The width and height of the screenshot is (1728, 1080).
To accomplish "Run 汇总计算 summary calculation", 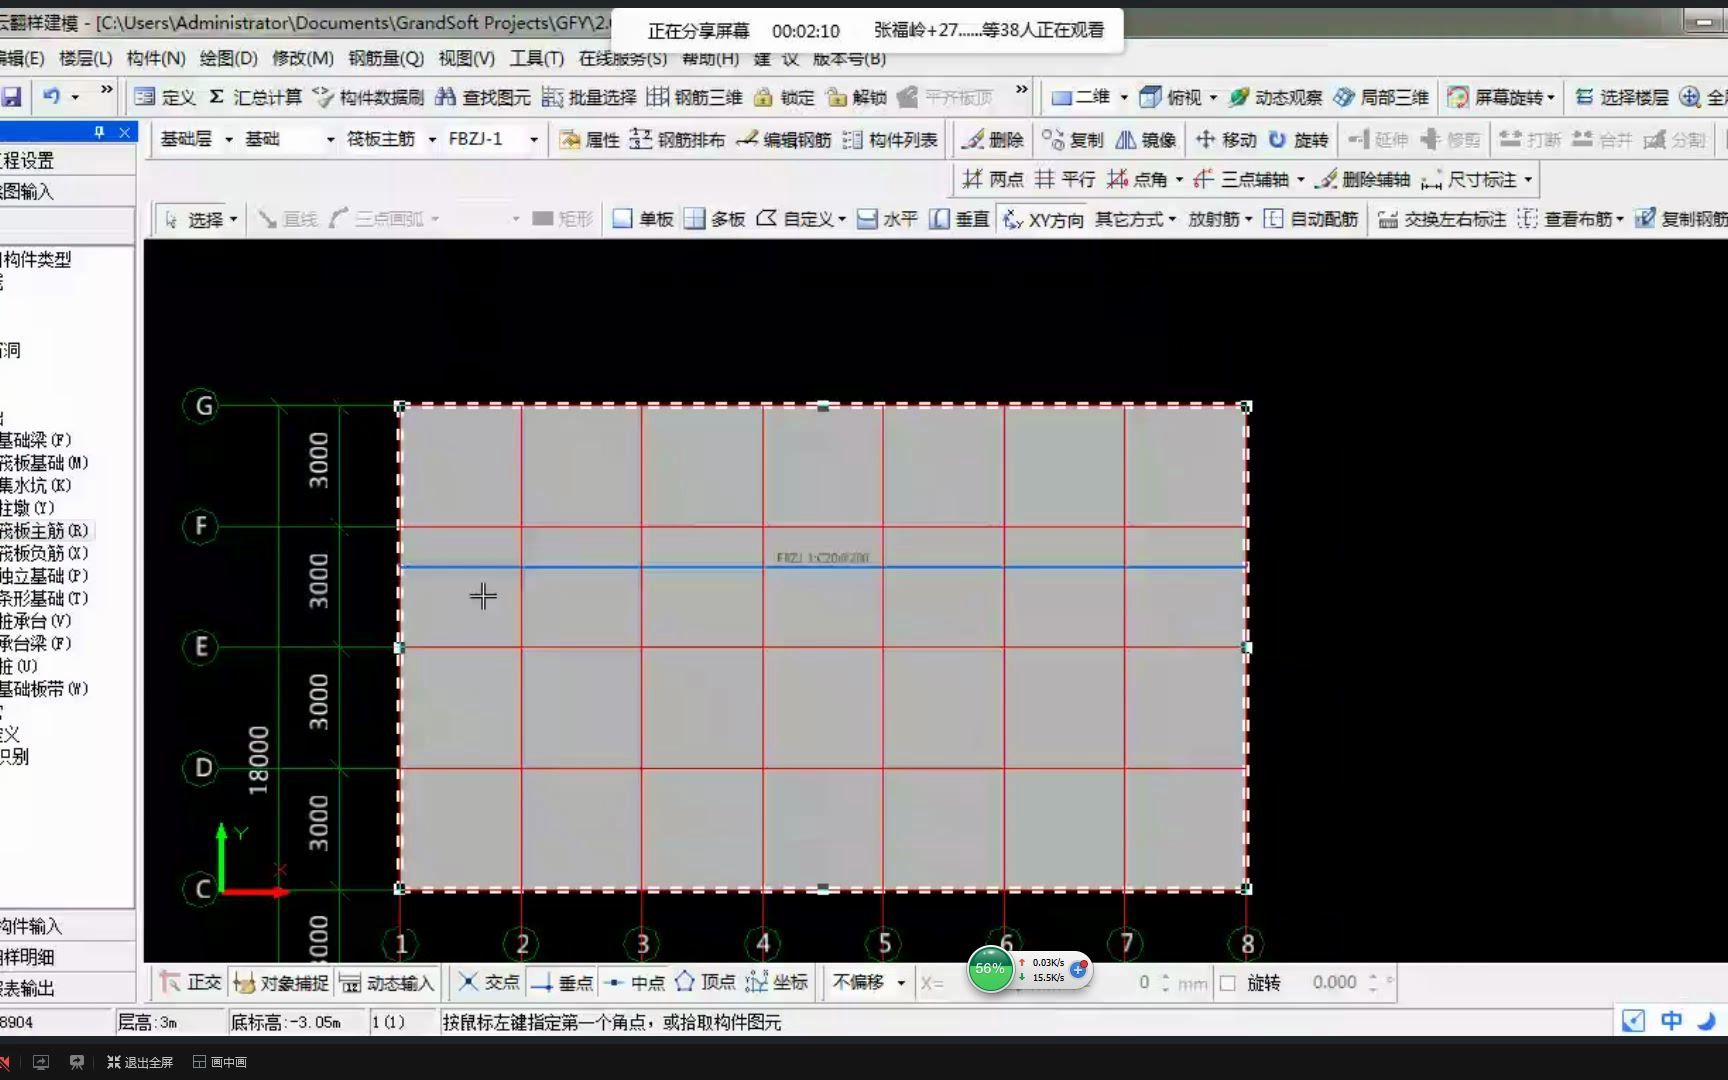I will (x=256, y=97).
